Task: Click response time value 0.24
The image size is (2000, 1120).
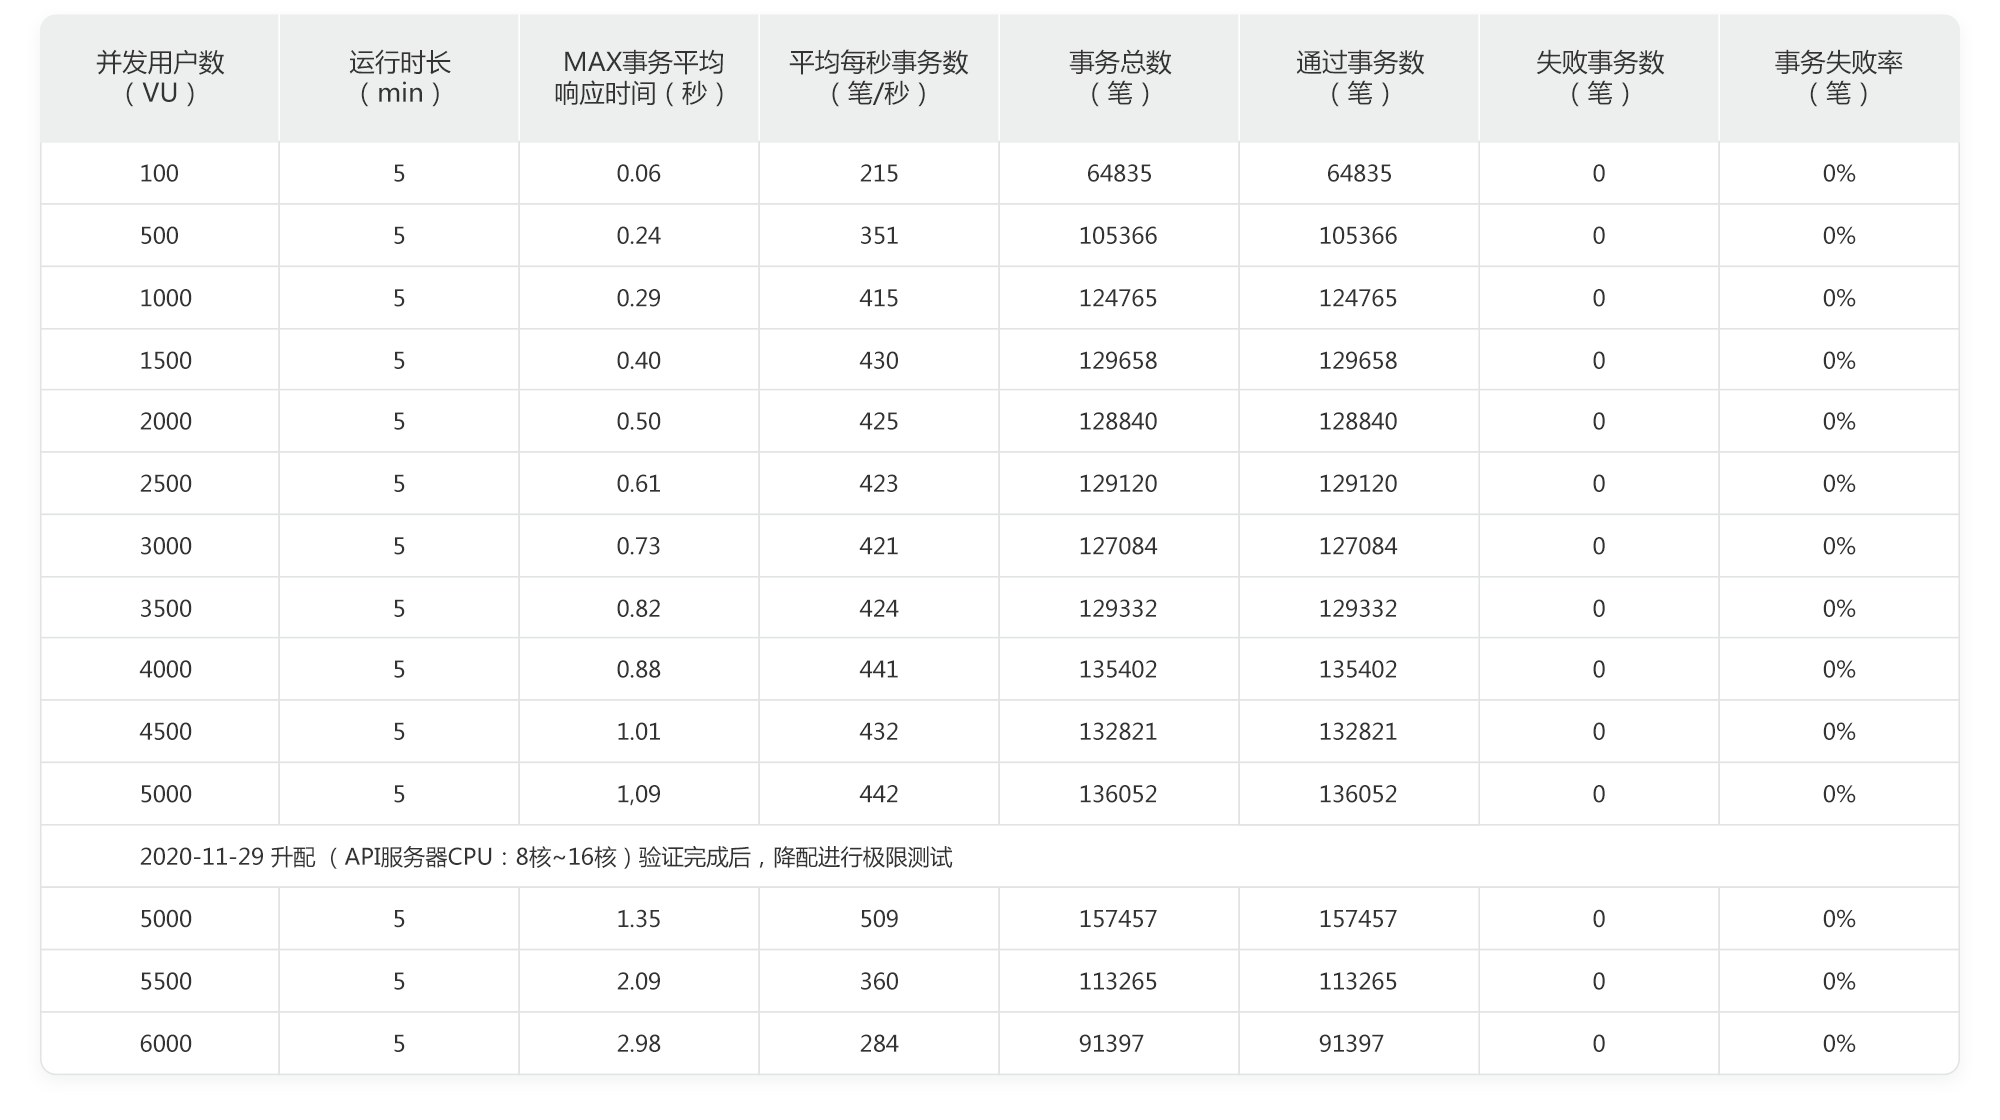Action: [x=639, y=236]
